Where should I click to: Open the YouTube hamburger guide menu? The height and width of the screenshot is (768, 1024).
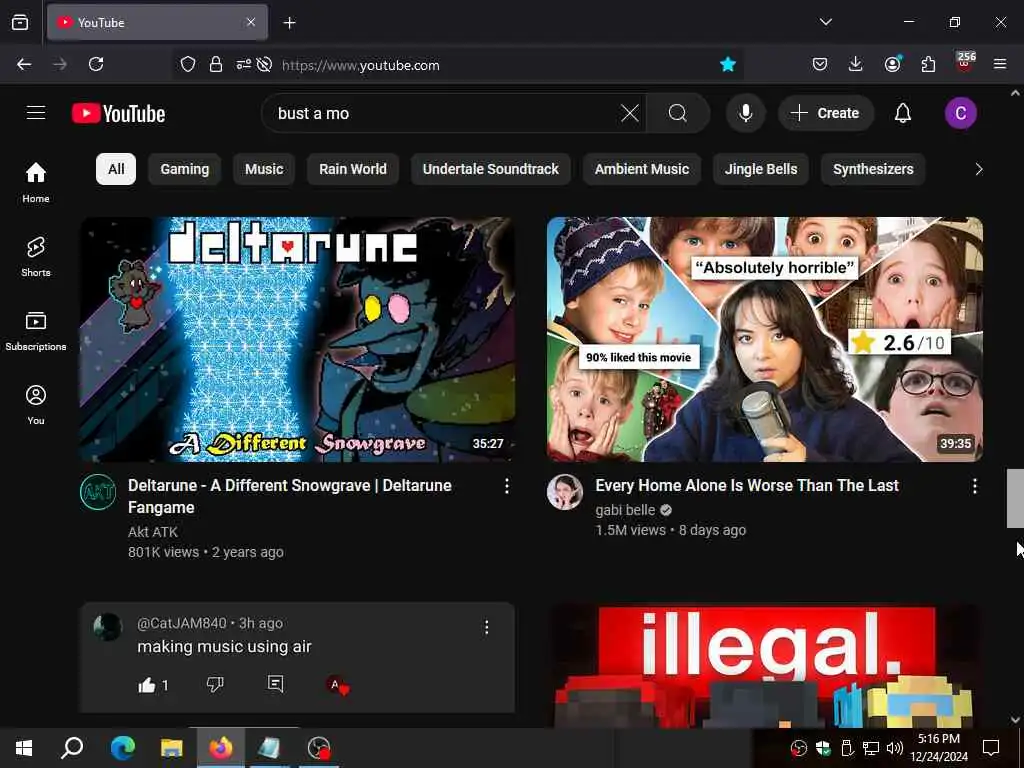pyautogui.click(x=36, y=113)
